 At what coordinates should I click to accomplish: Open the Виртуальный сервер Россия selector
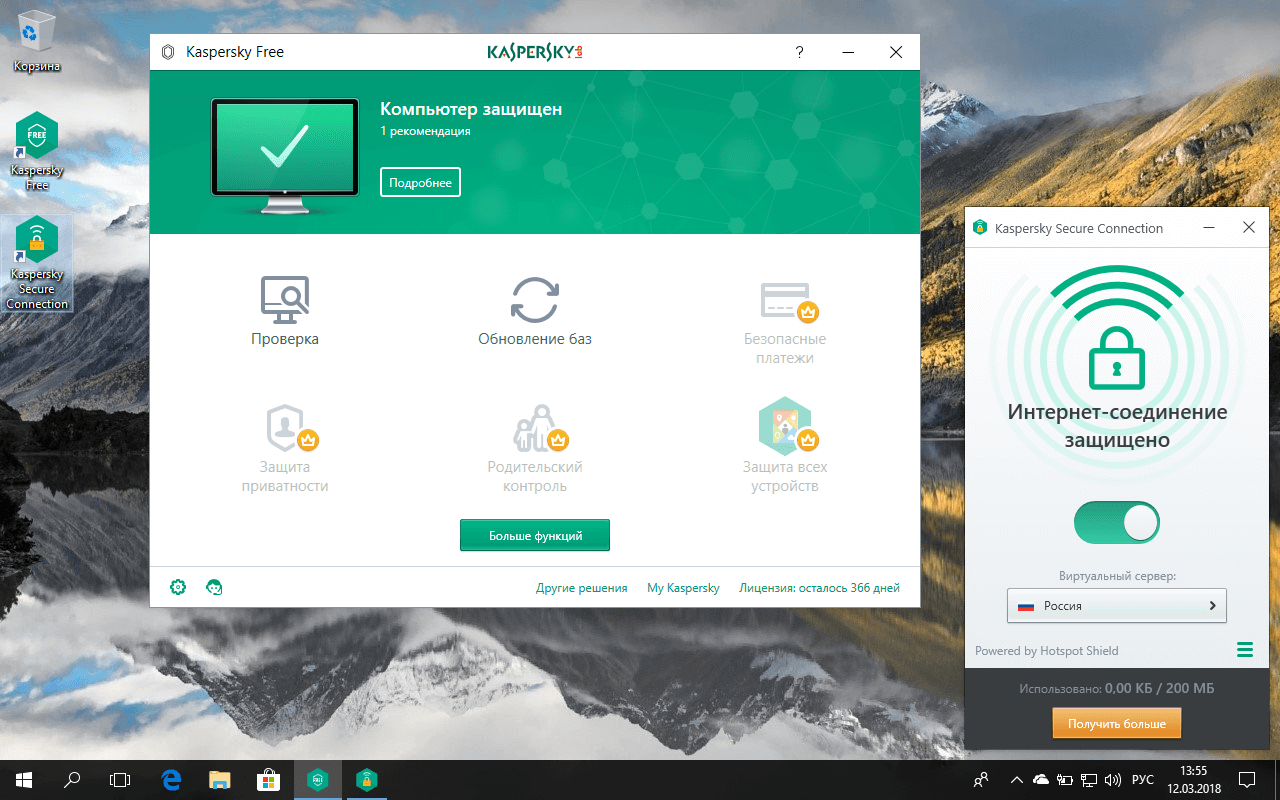(x=1116, y=605)
